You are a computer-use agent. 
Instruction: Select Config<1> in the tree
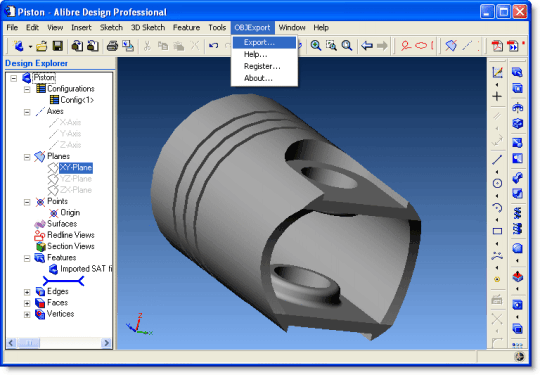point(77,100)
